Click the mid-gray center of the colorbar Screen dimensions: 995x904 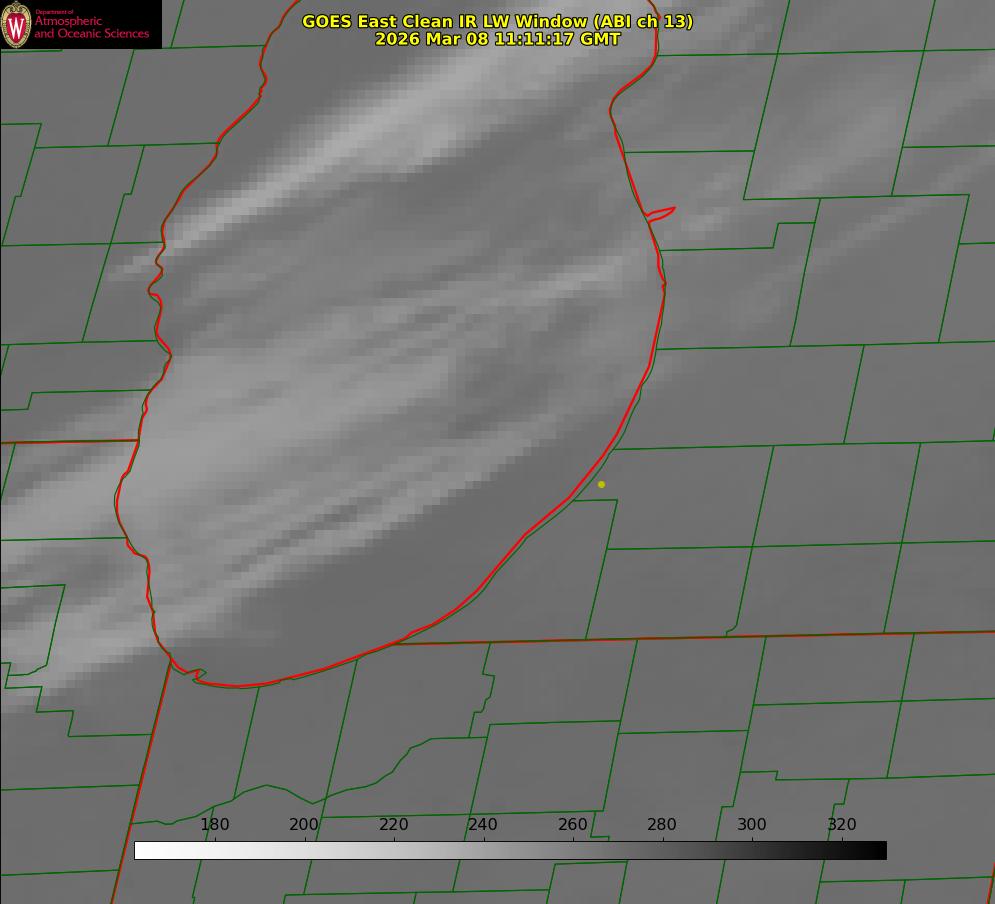(x=510, y=851)
